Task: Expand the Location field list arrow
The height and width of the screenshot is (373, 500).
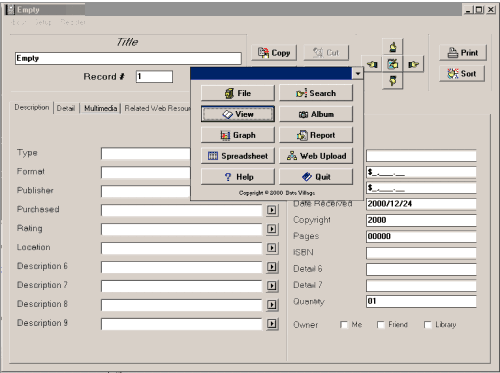Action: 272,248
